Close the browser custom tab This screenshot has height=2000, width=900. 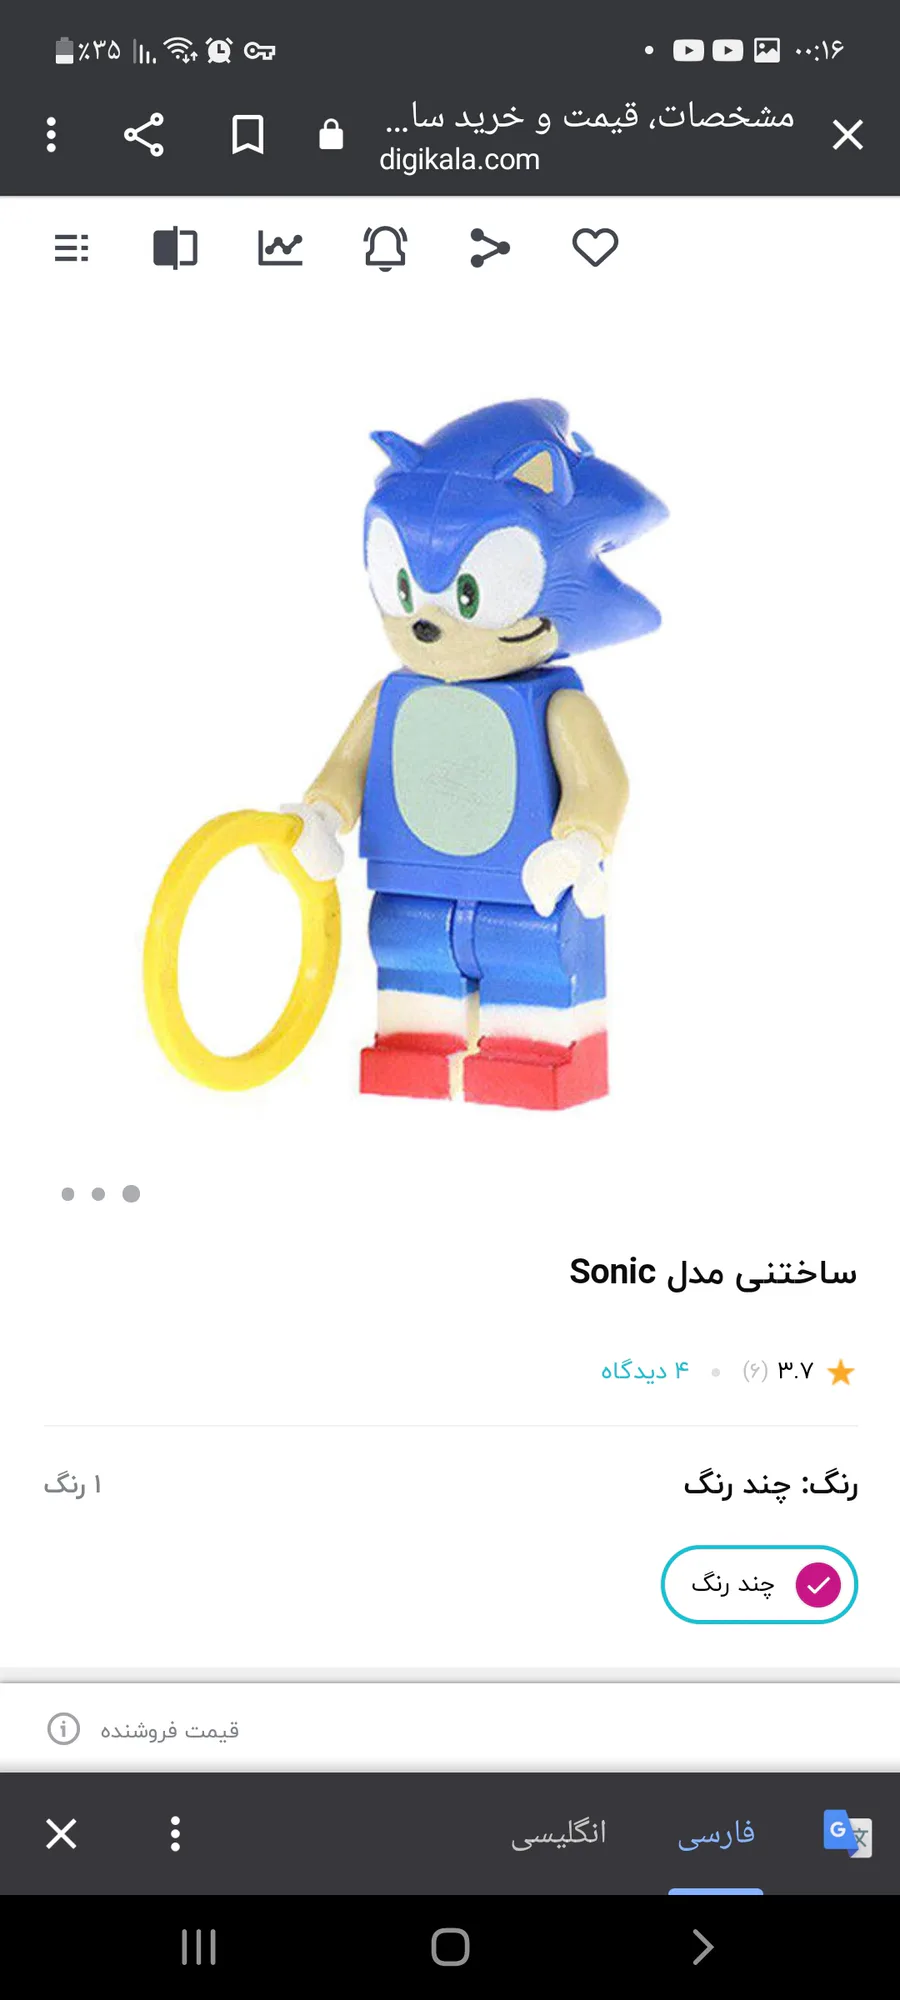tap(848, 134)
